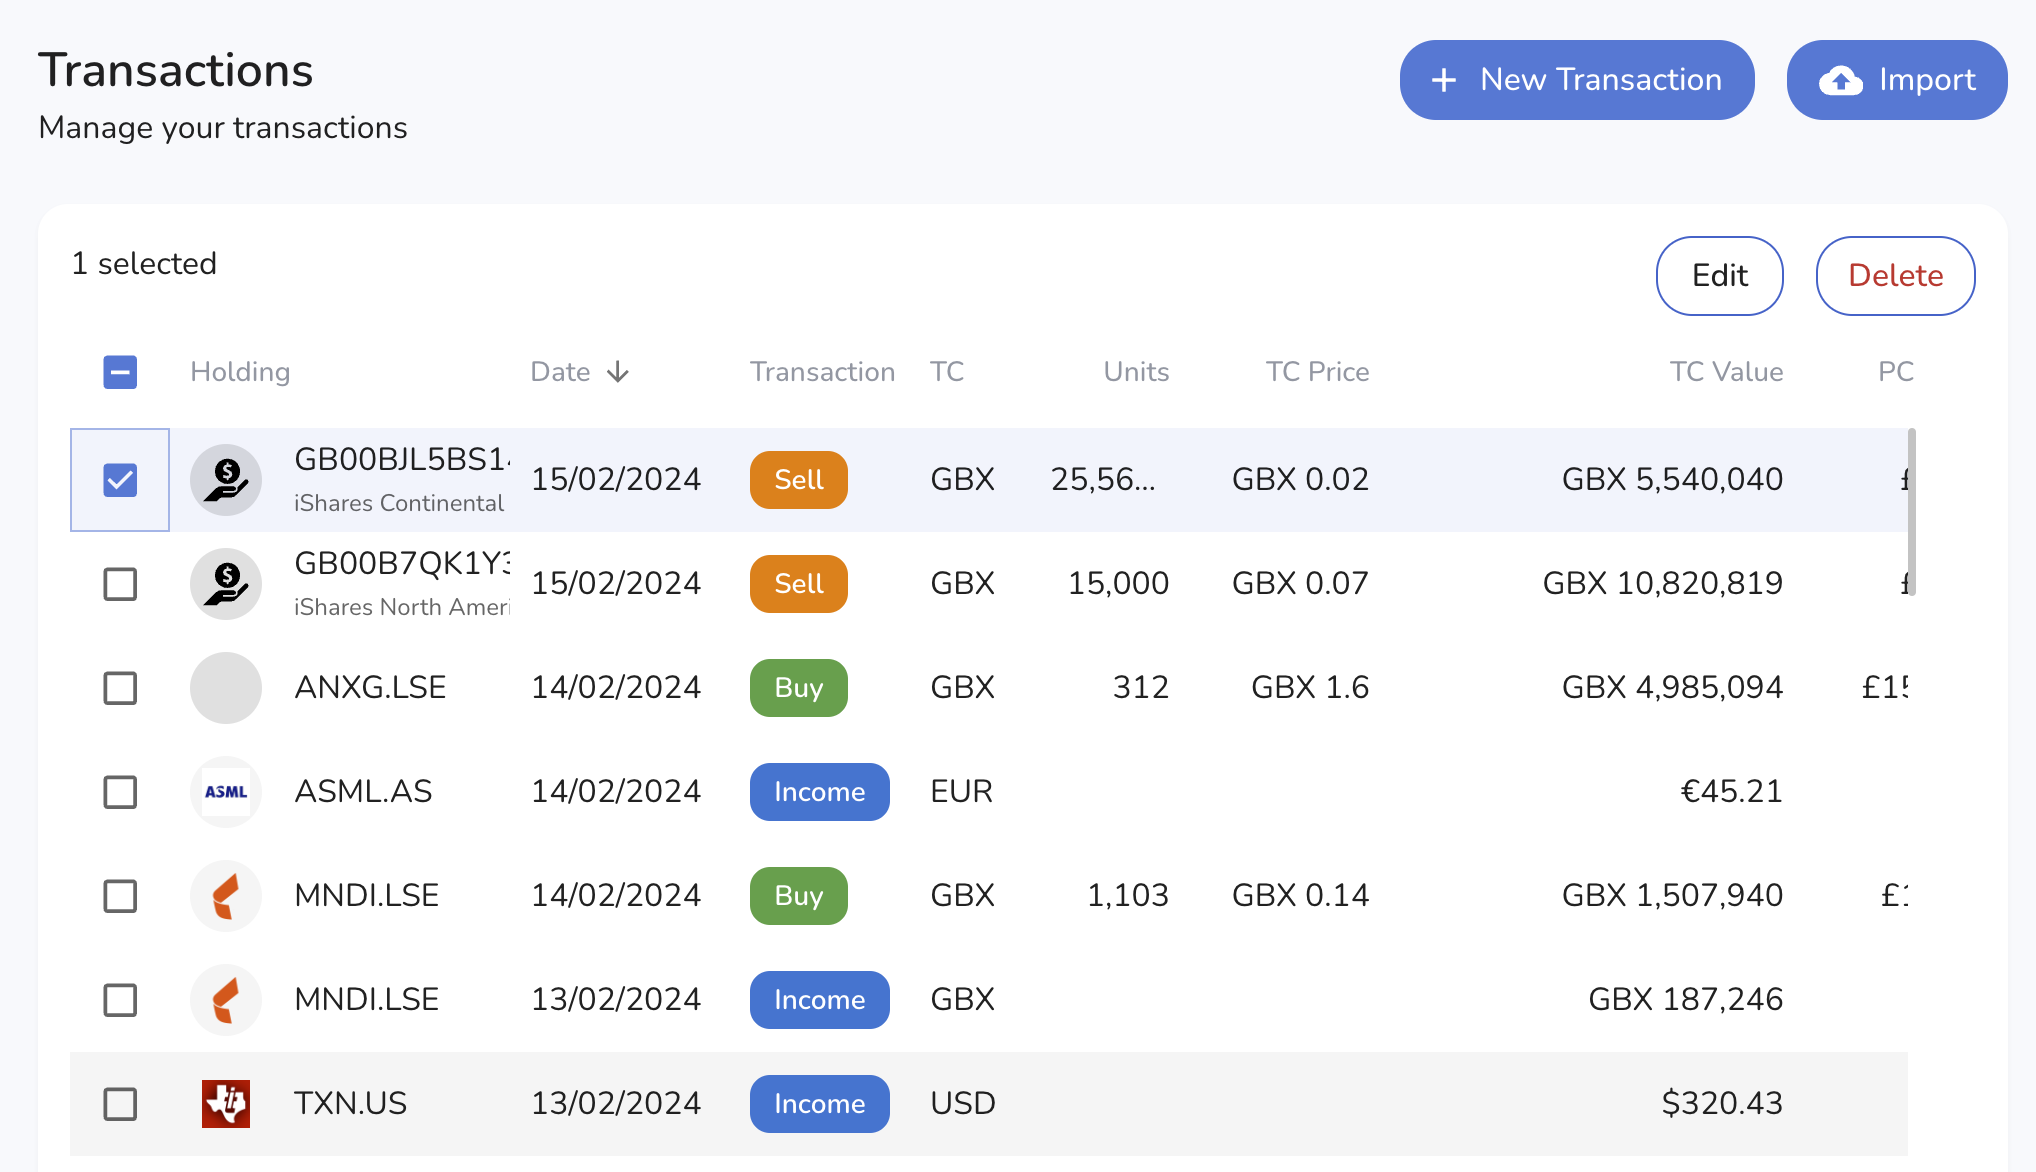This screenshot has height=1172, width=2036.
Task: Click the sort arrow next to Date
Action: coord(618,372)
